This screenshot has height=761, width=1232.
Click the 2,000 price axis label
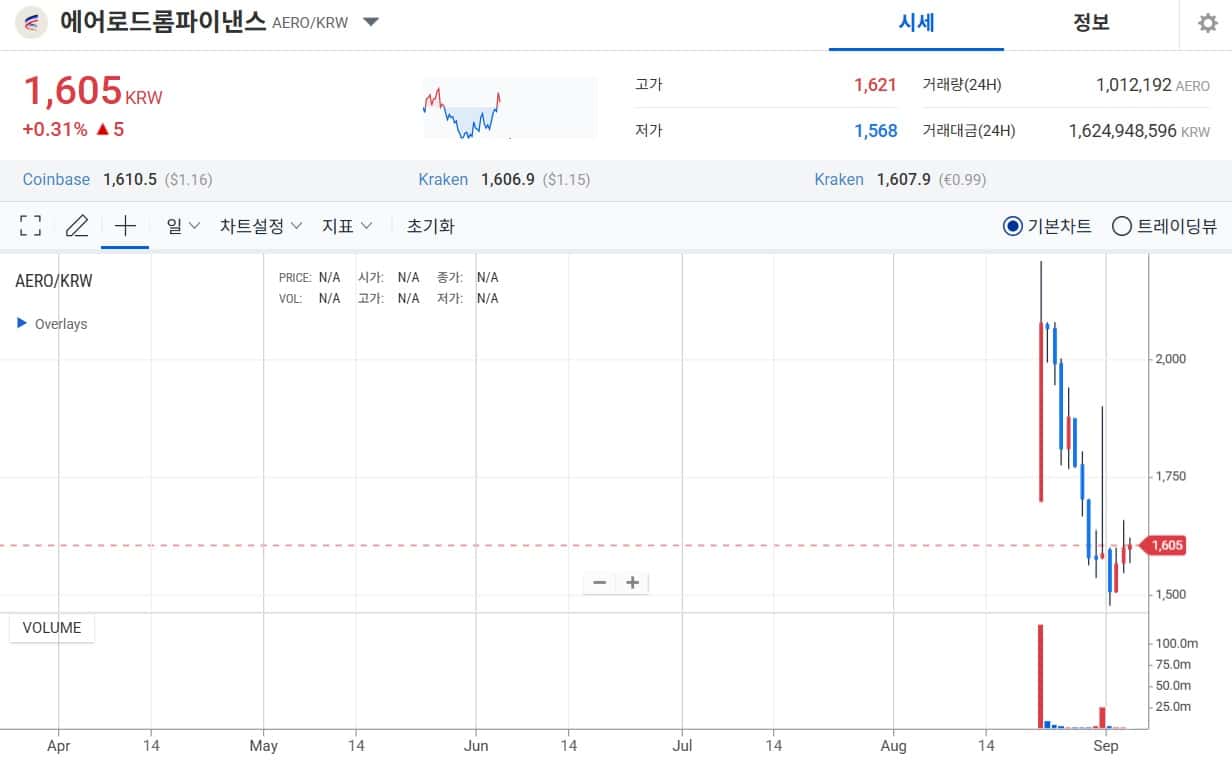[1170, 359]
